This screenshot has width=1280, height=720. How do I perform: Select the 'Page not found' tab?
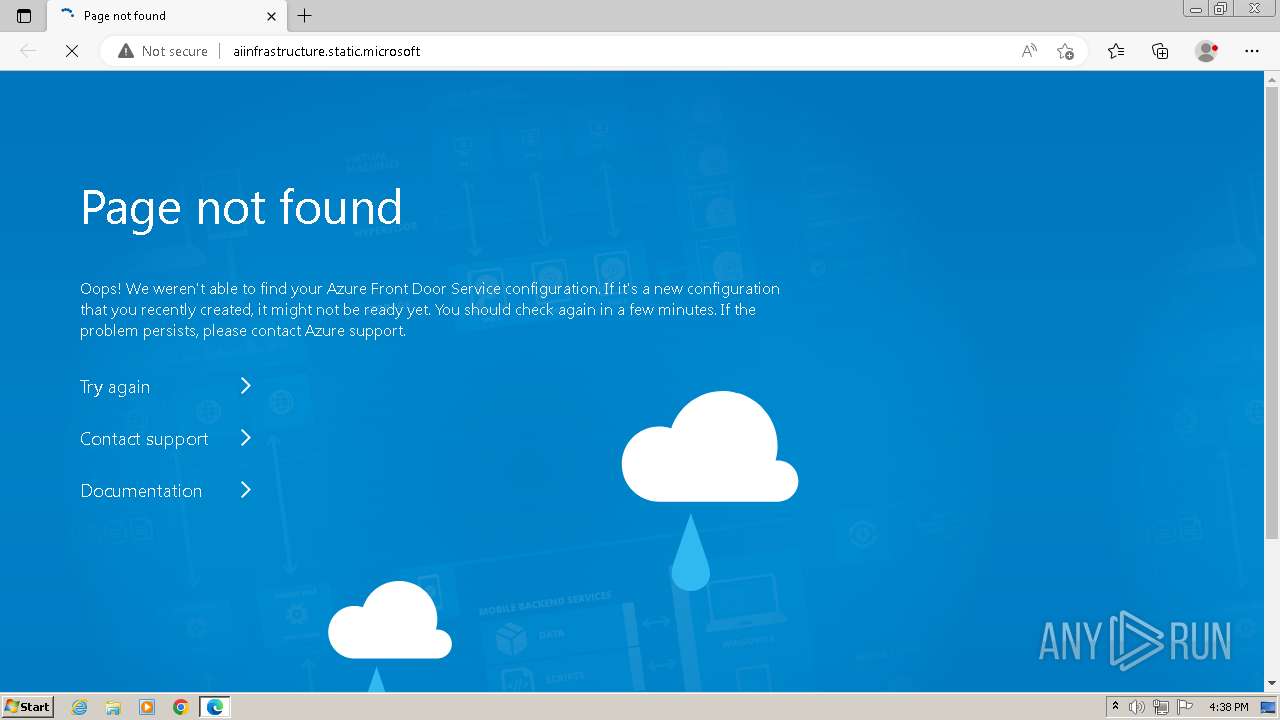(167, 16)
